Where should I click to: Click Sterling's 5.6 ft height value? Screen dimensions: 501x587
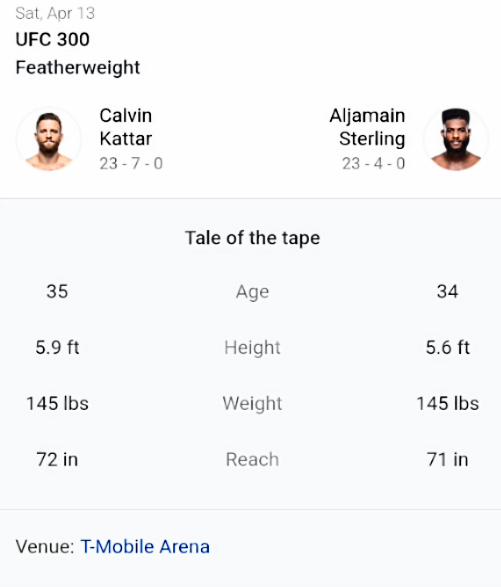[x=447, y=347]
